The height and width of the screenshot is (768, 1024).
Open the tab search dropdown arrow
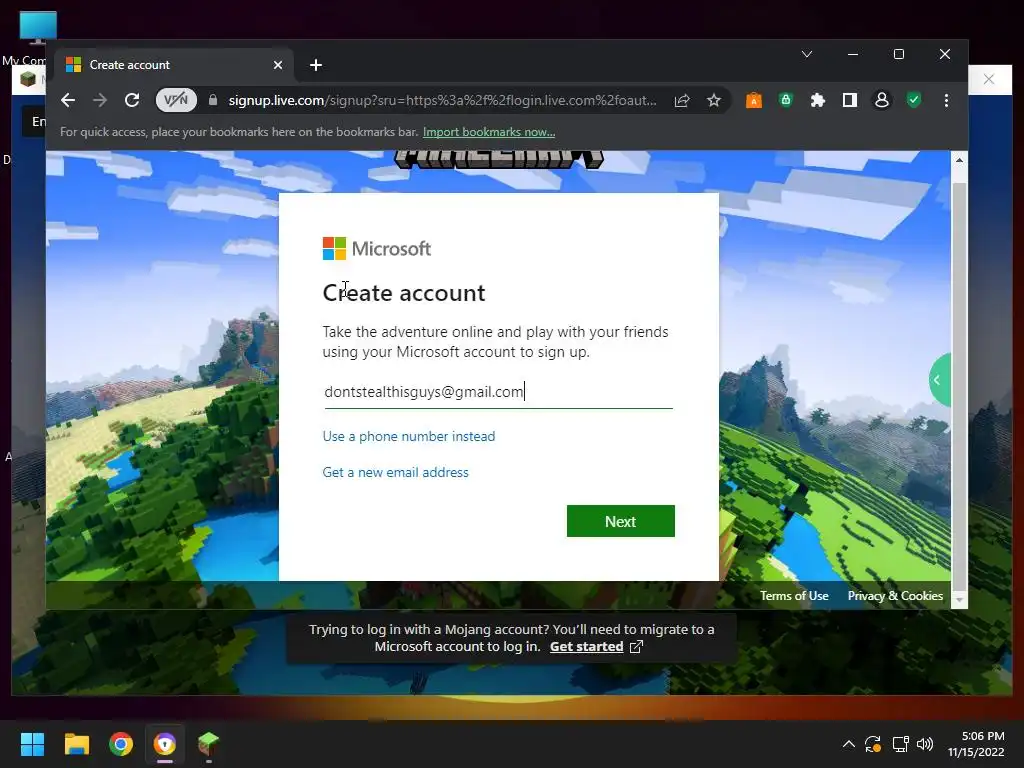click(807, 54)
